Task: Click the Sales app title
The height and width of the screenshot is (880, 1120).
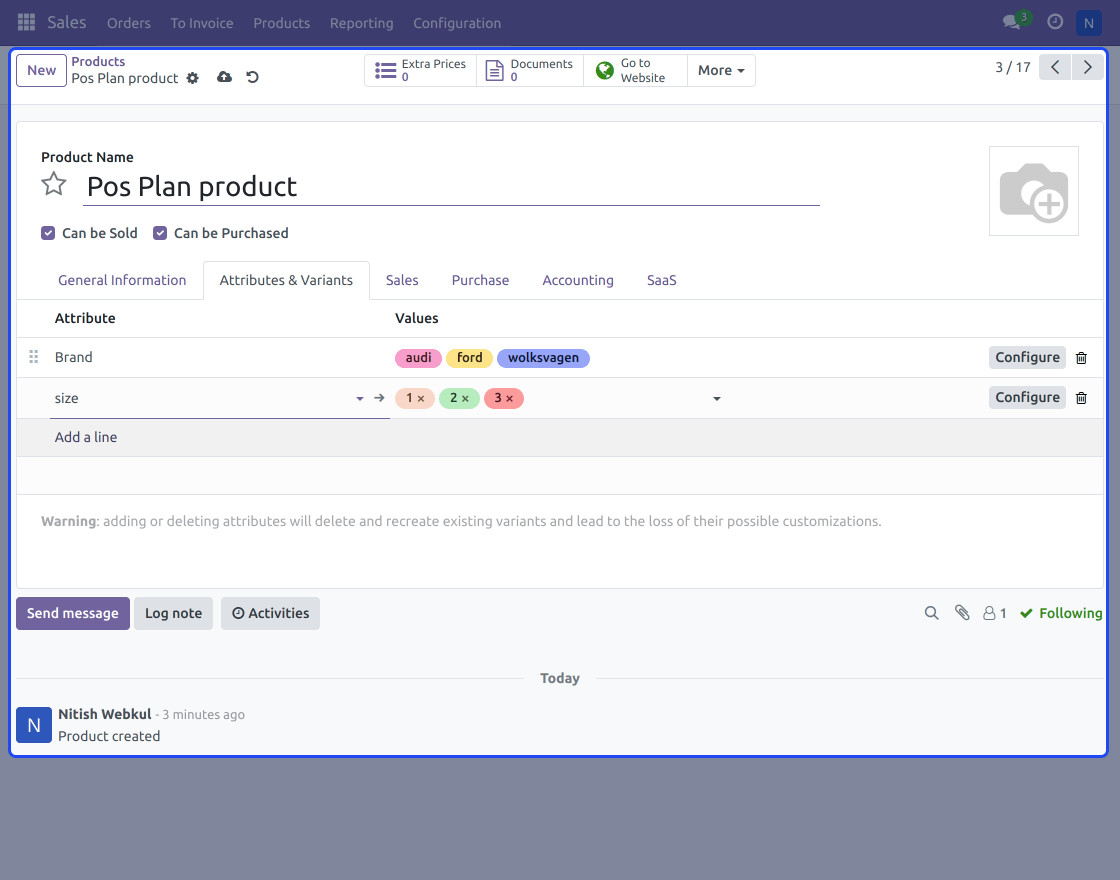Action: (66, 22)
